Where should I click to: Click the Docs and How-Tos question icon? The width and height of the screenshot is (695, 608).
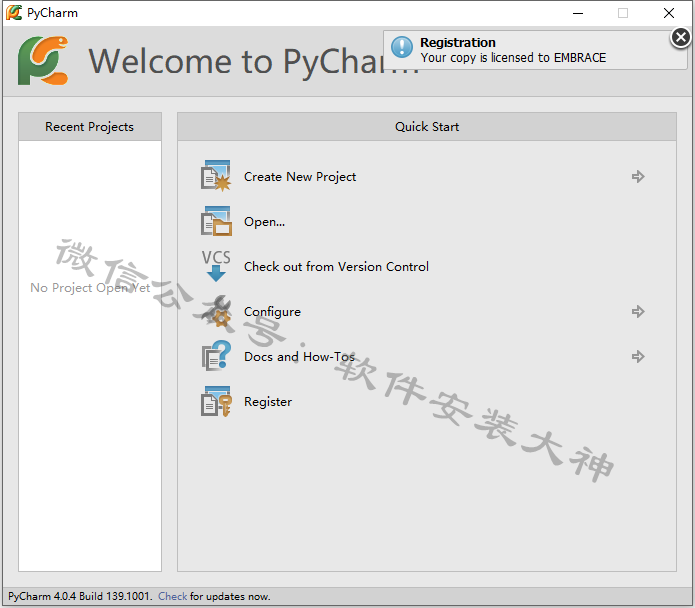(x=216, y=356)
